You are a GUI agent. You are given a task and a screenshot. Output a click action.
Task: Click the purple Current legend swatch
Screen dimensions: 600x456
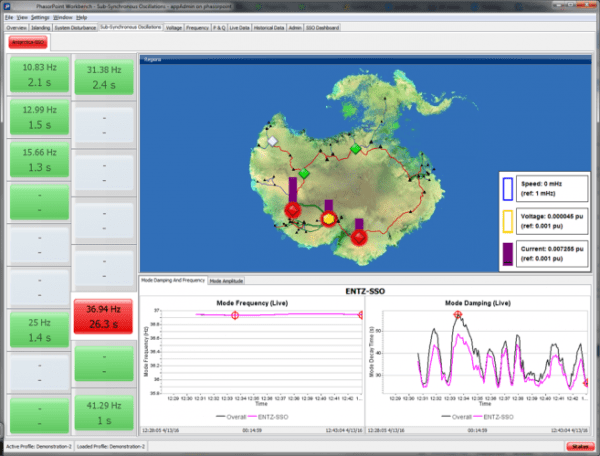pyautogui.click(x=507, y=254)
